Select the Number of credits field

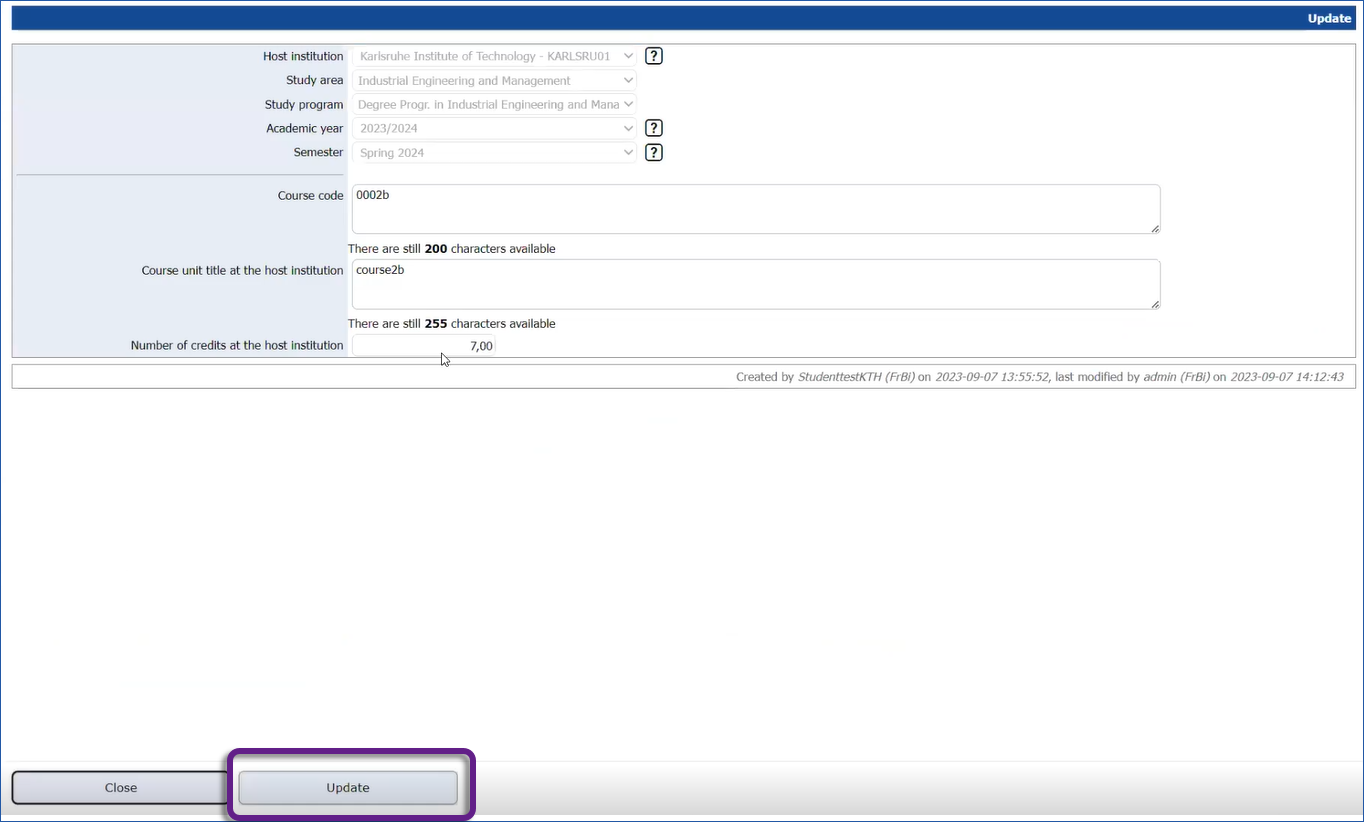(424, 346)
